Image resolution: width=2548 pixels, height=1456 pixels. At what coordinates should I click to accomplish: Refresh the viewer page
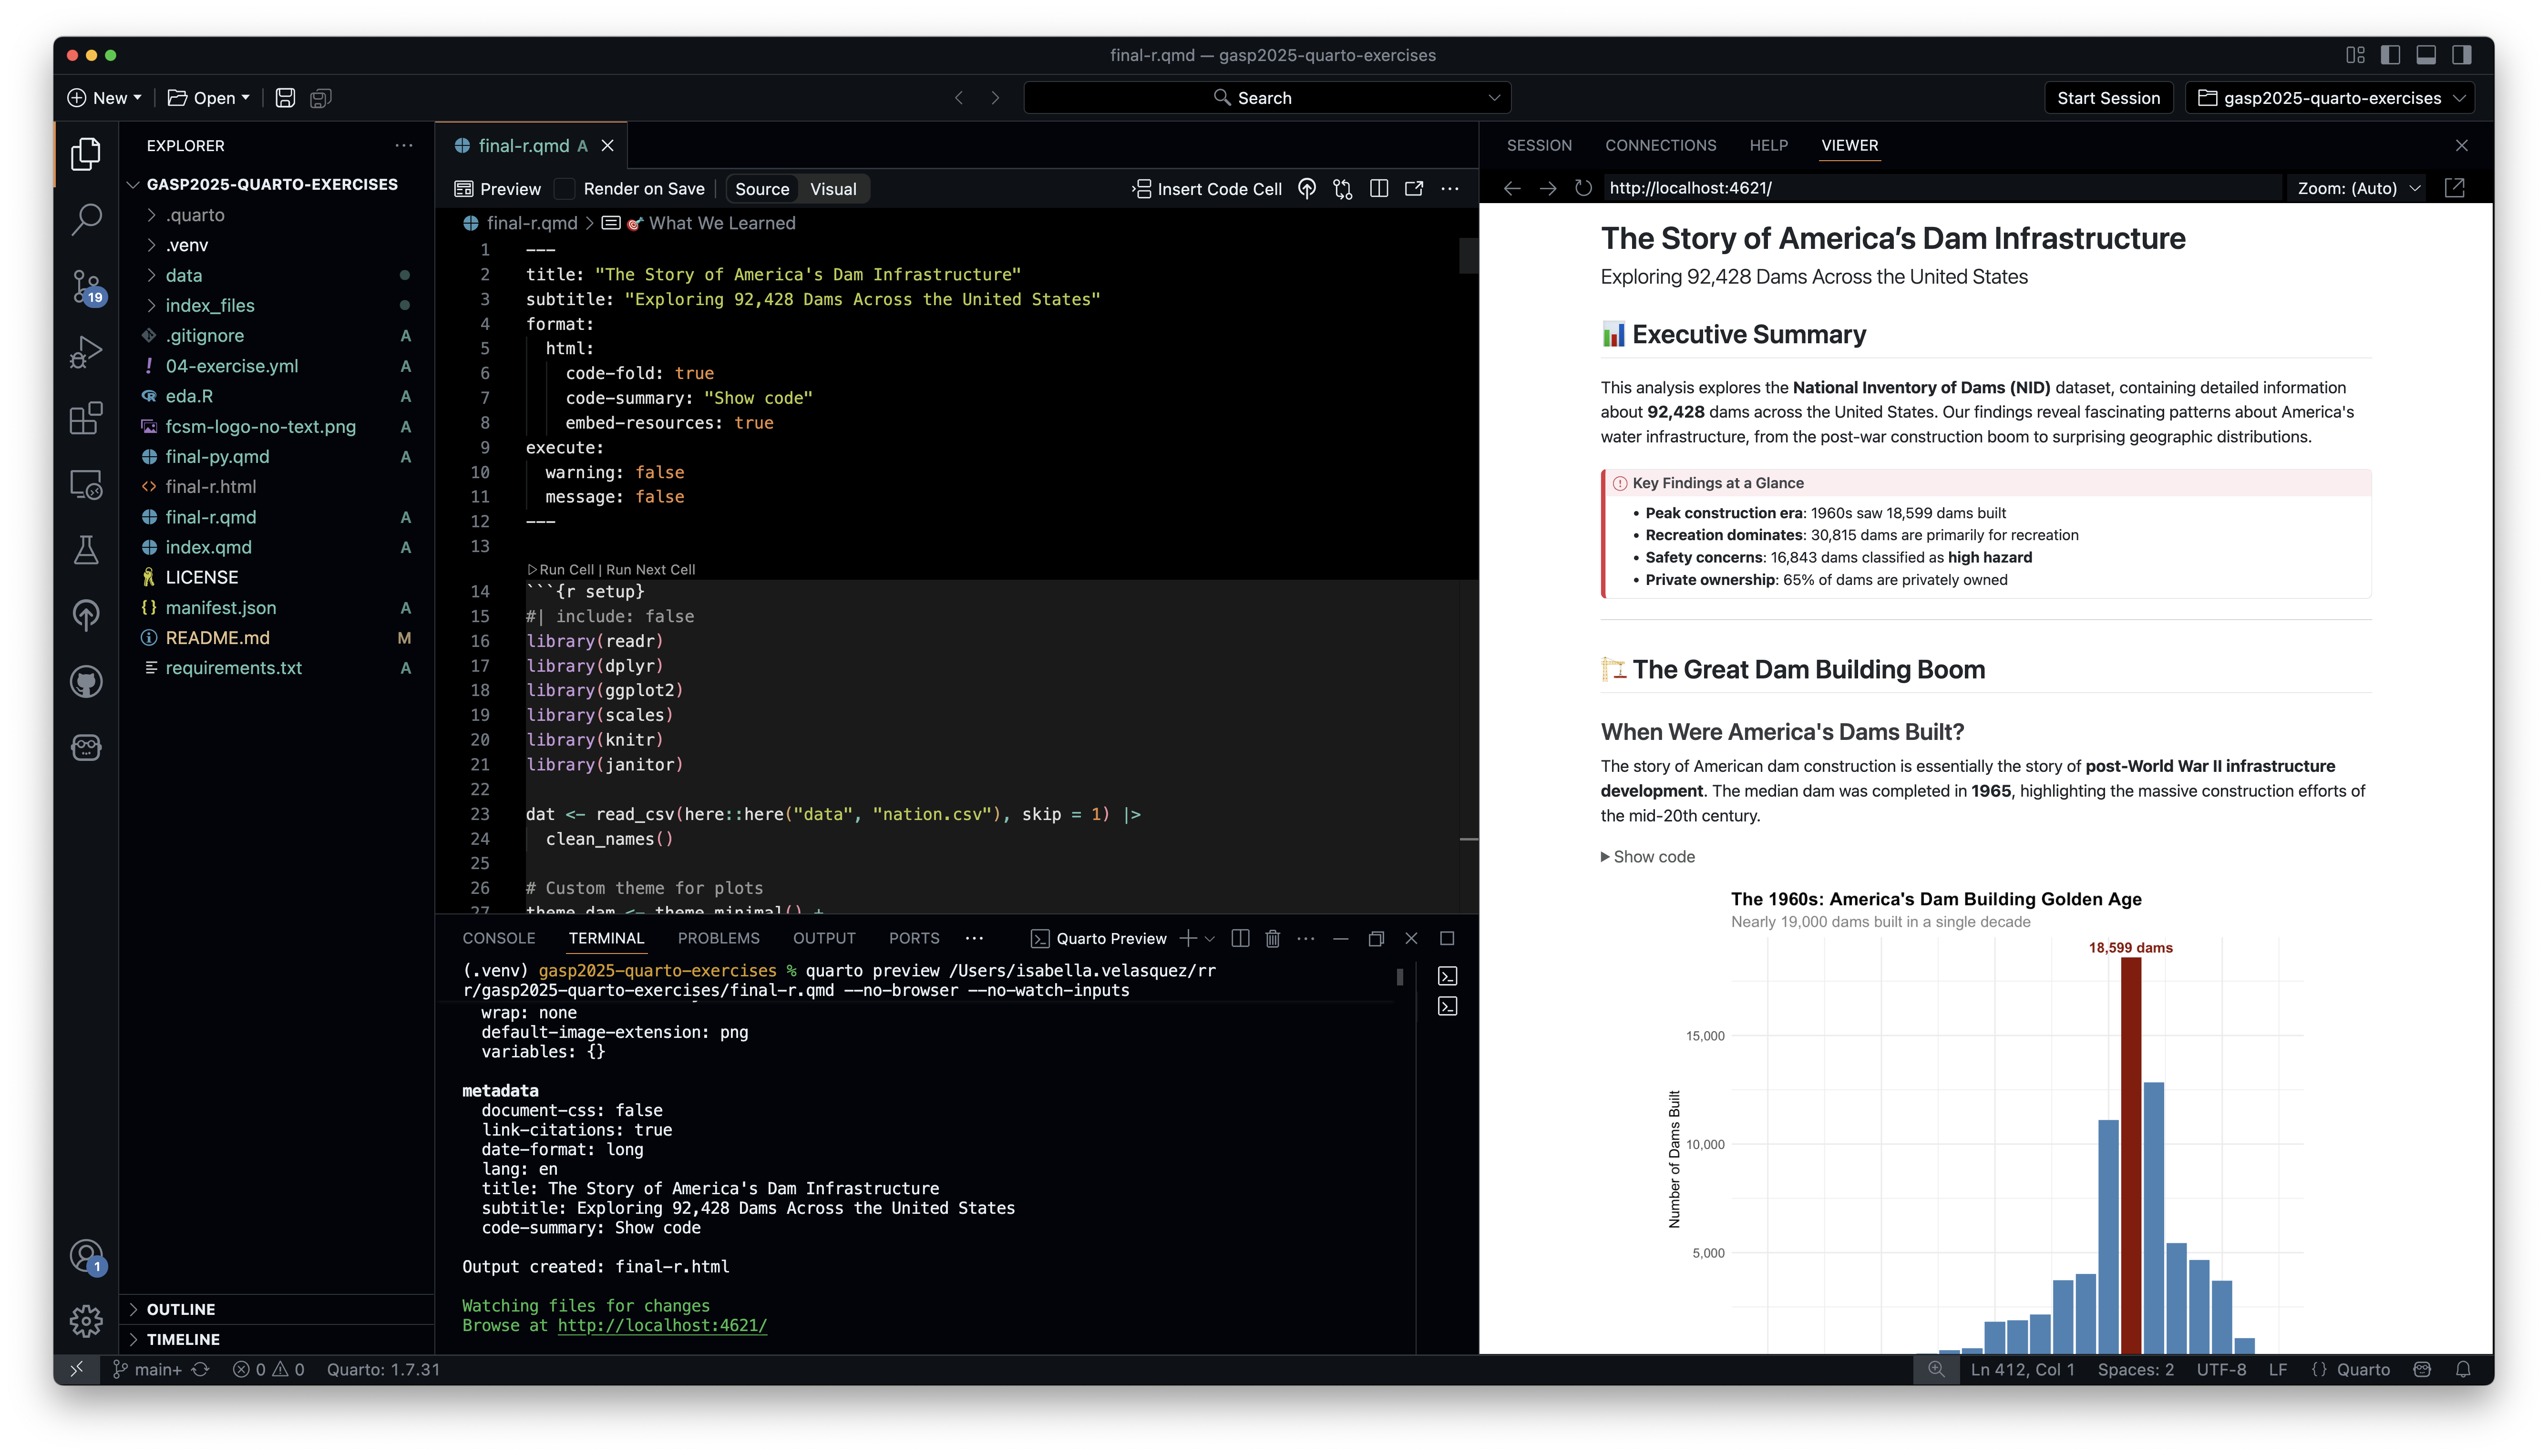click(1583, 188)
